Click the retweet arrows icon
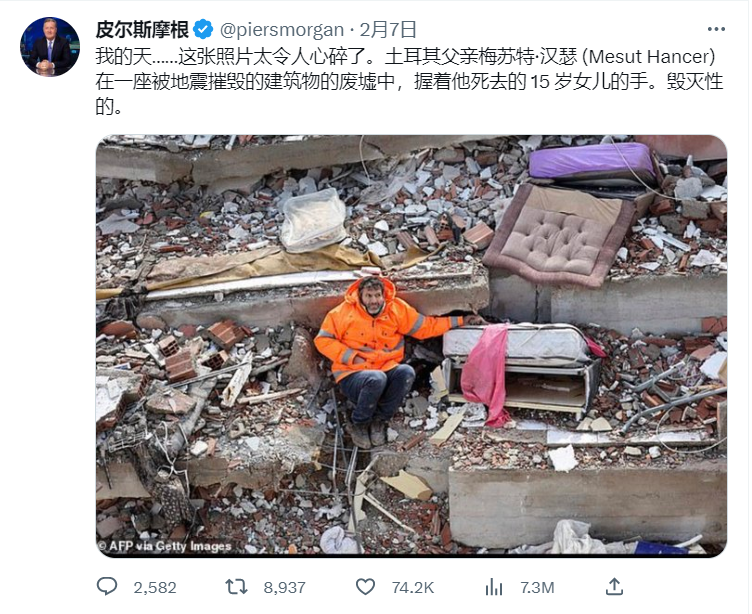Screen dimensions: 752x614 (x=236, y=587)
